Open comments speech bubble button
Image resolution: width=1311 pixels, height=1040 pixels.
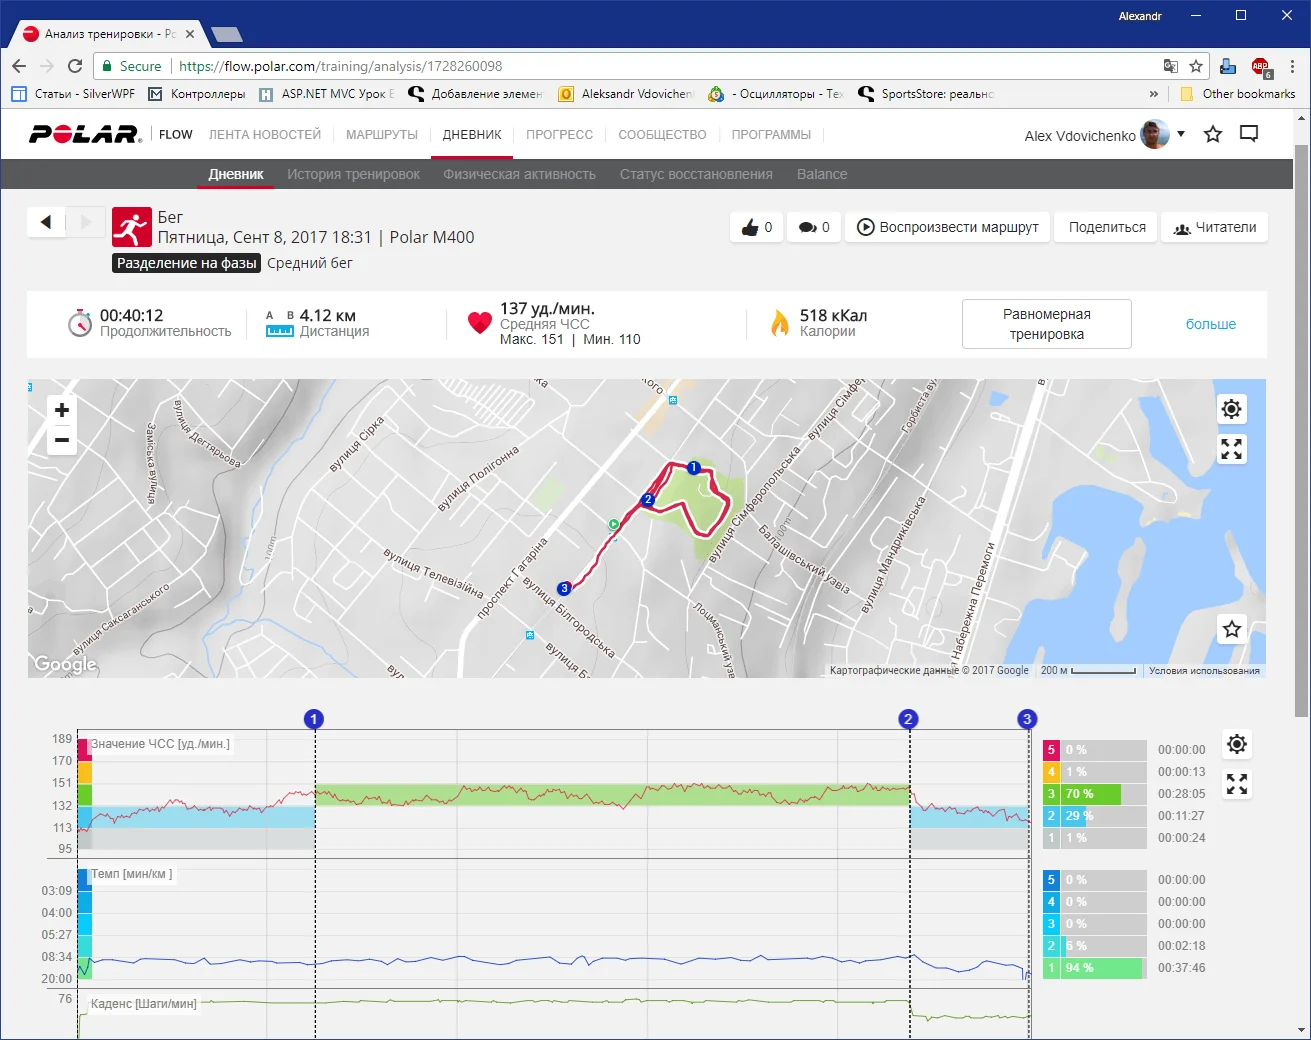(814, 227)
